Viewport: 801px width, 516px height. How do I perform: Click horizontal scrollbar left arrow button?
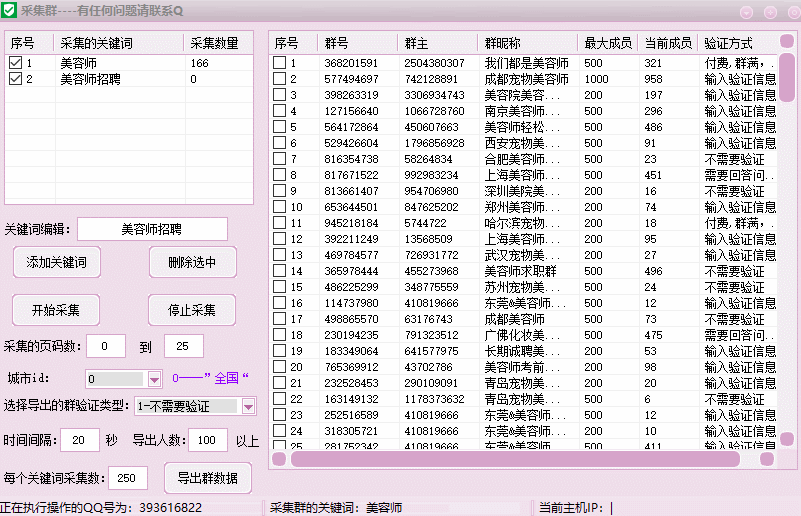279,459
